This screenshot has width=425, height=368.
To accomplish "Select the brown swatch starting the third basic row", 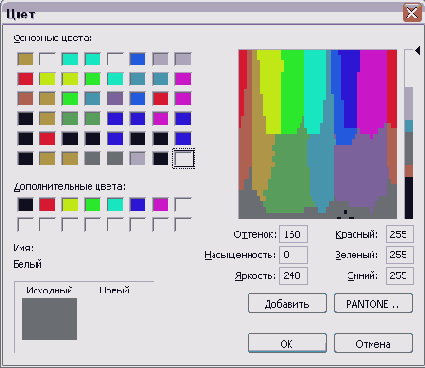I will point(25,99).
